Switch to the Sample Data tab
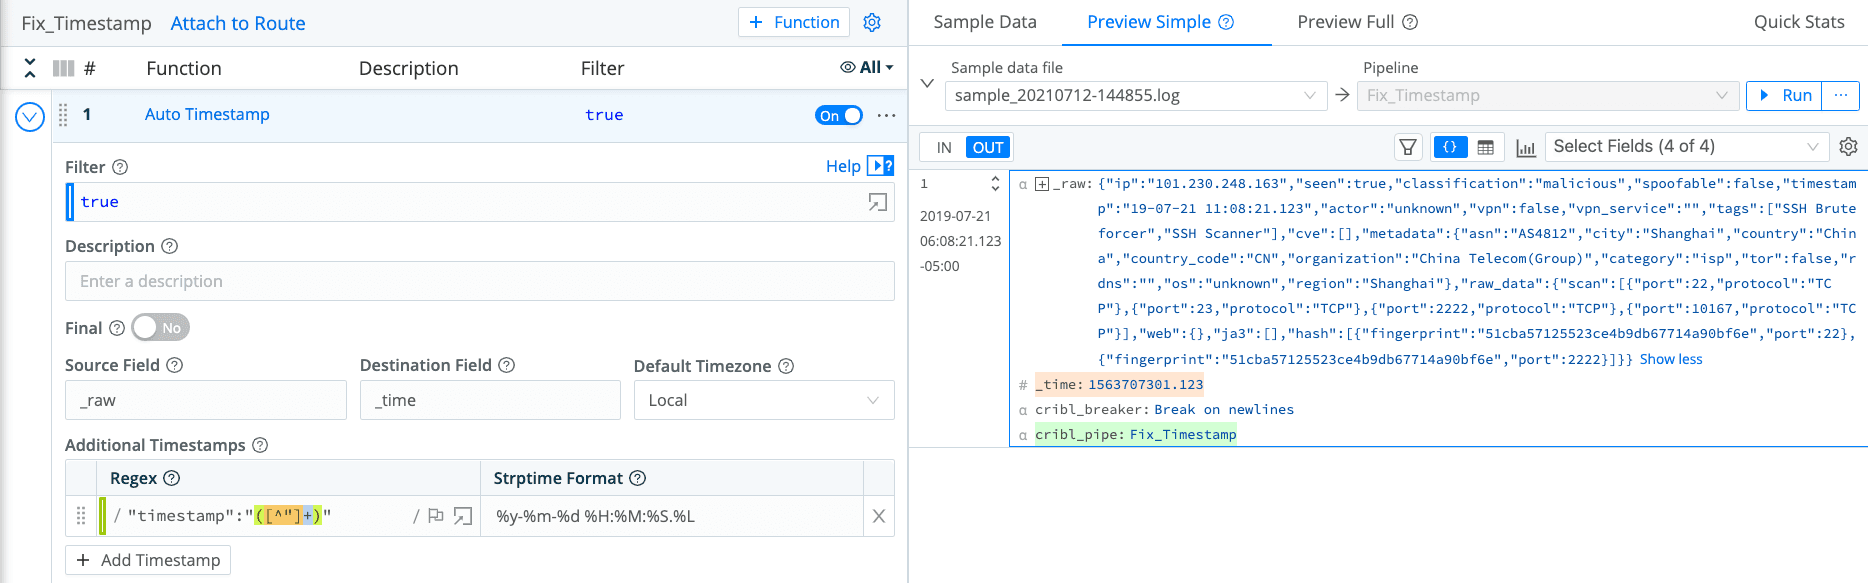 tap(984, 22)
